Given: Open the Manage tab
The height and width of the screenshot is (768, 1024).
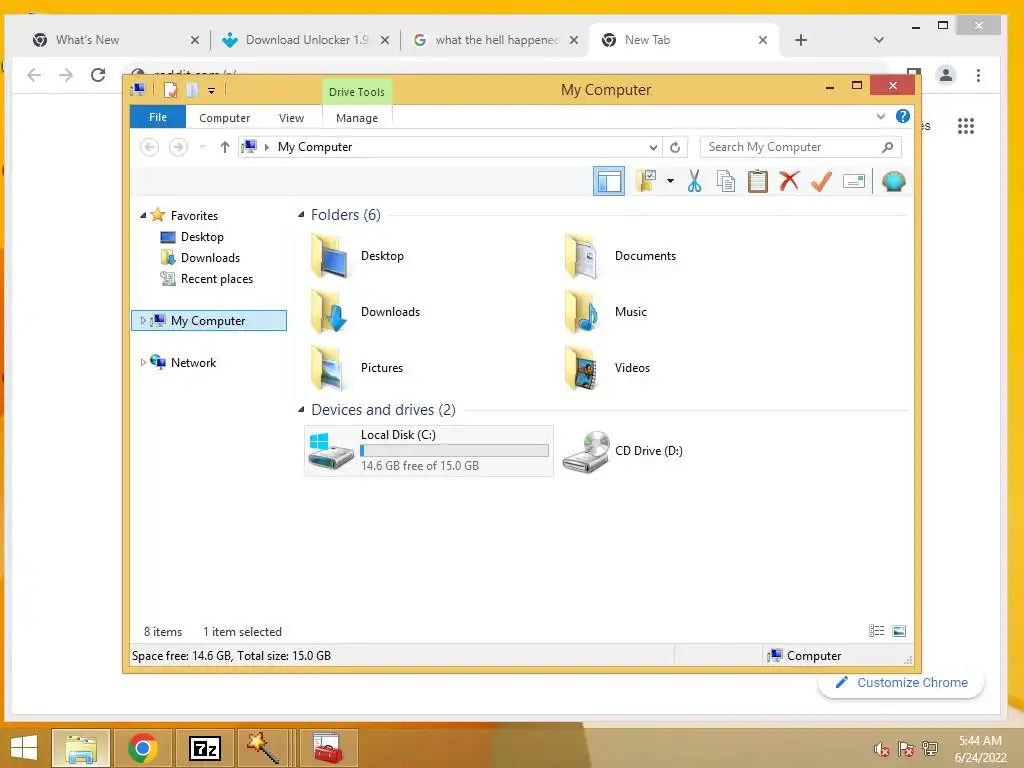Looking at the screenshot, I should click(357, 118).
